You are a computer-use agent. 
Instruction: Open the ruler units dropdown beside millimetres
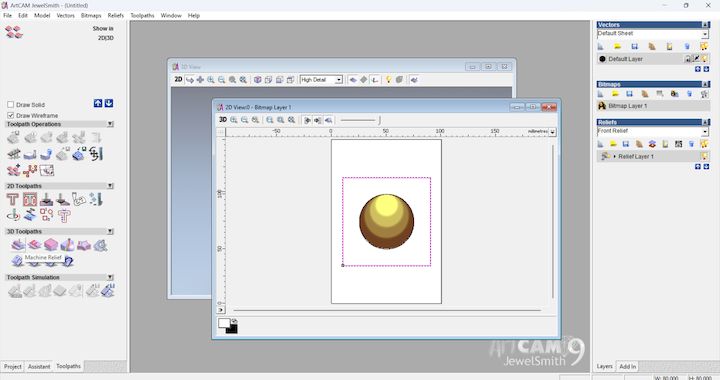pos(552,132)
